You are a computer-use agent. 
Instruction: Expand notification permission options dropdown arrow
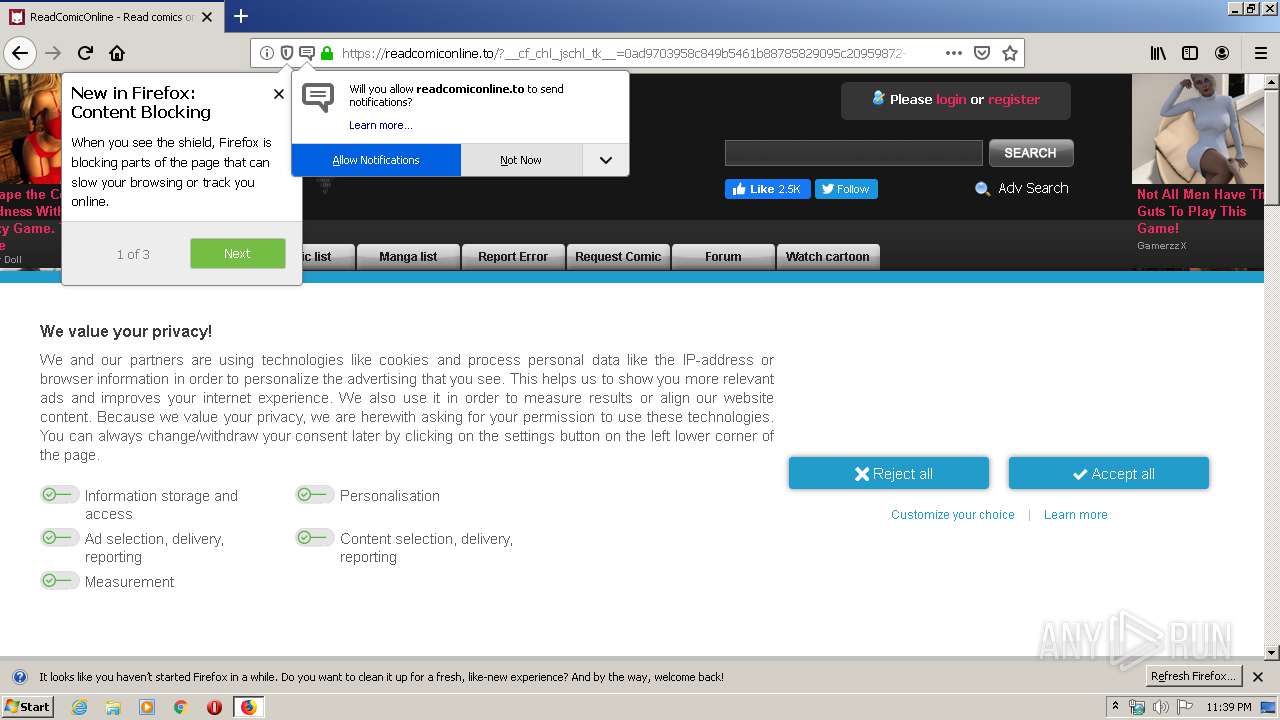(605, 160)
